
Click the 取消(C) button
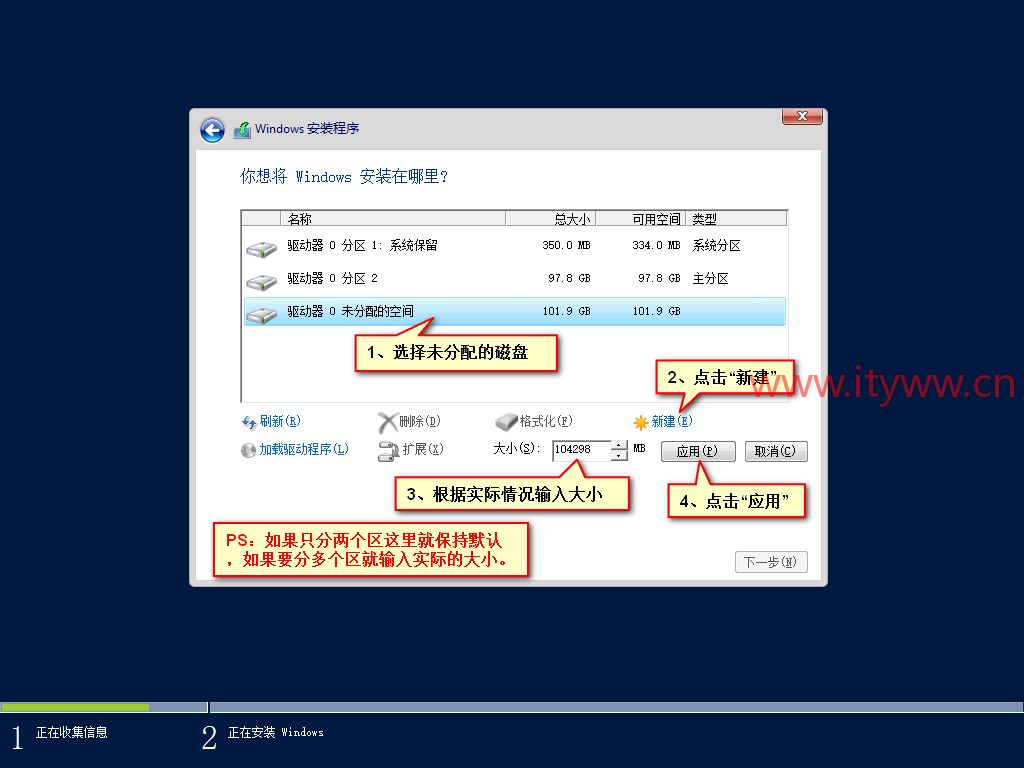776,451
